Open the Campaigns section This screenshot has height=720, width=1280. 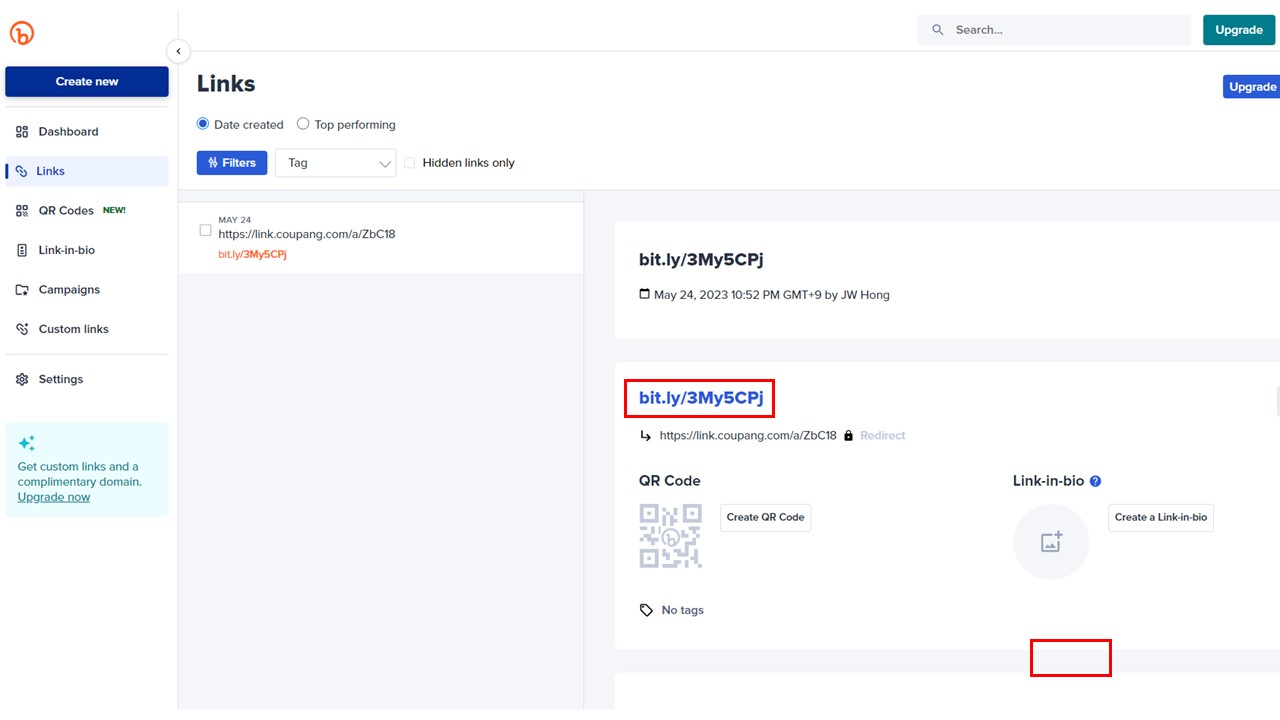(x=87, y=290)
